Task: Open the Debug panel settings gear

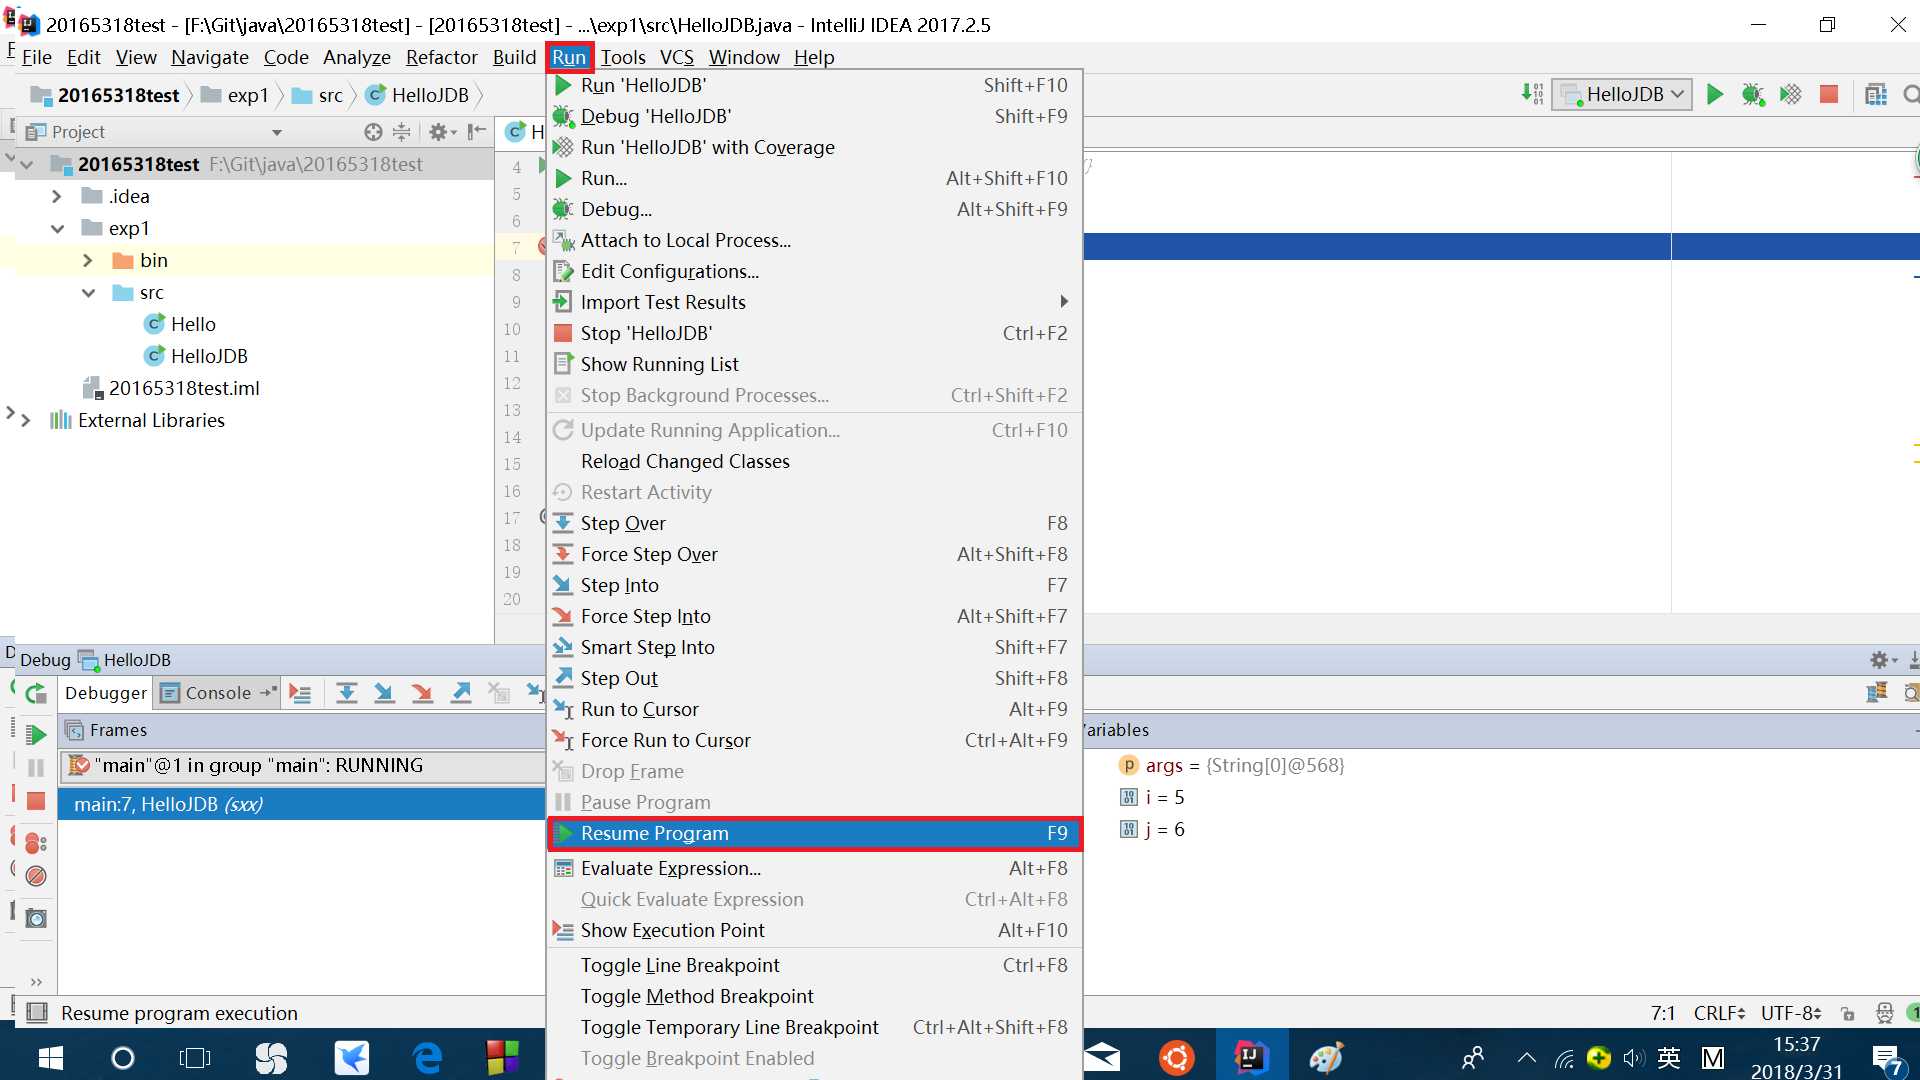Action: [1883, 660]
